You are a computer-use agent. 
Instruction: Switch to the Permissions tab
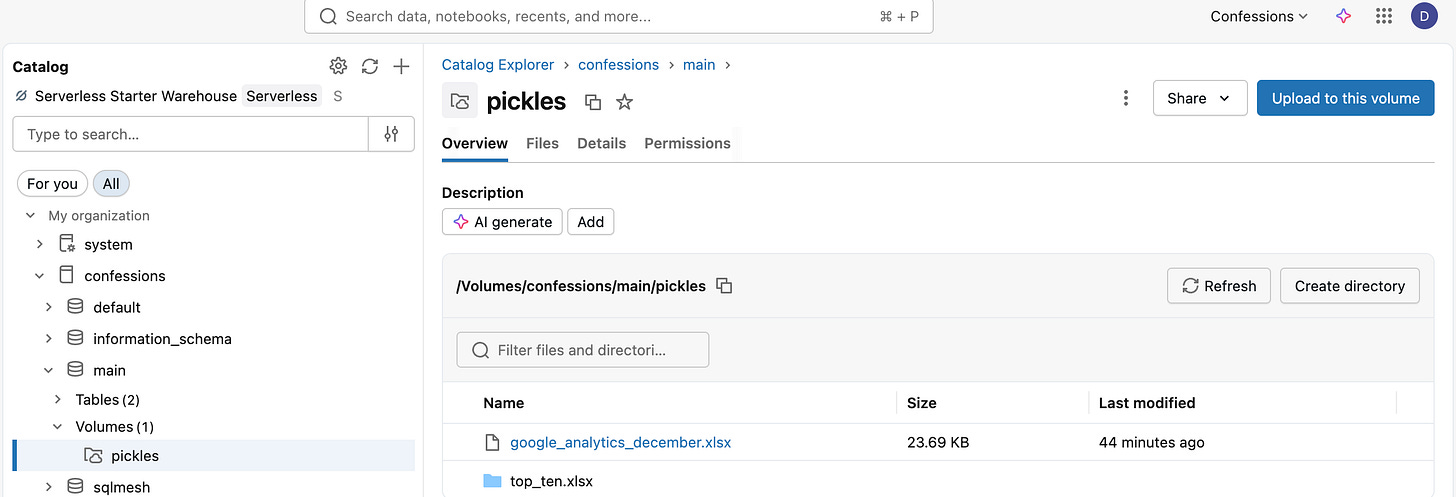pos(687,143)
